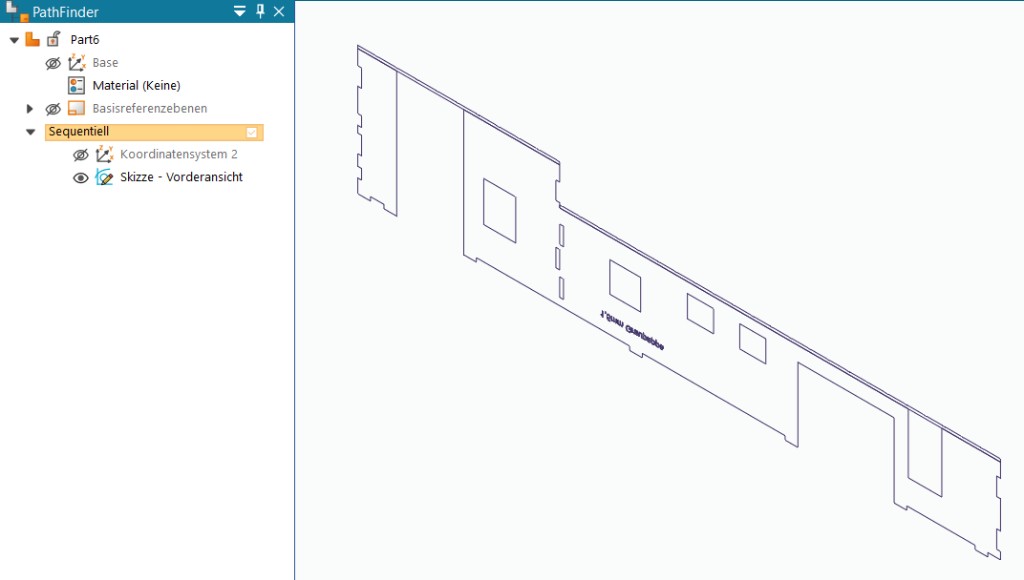Select Material (Keine) in the tree

click(136, 86)
